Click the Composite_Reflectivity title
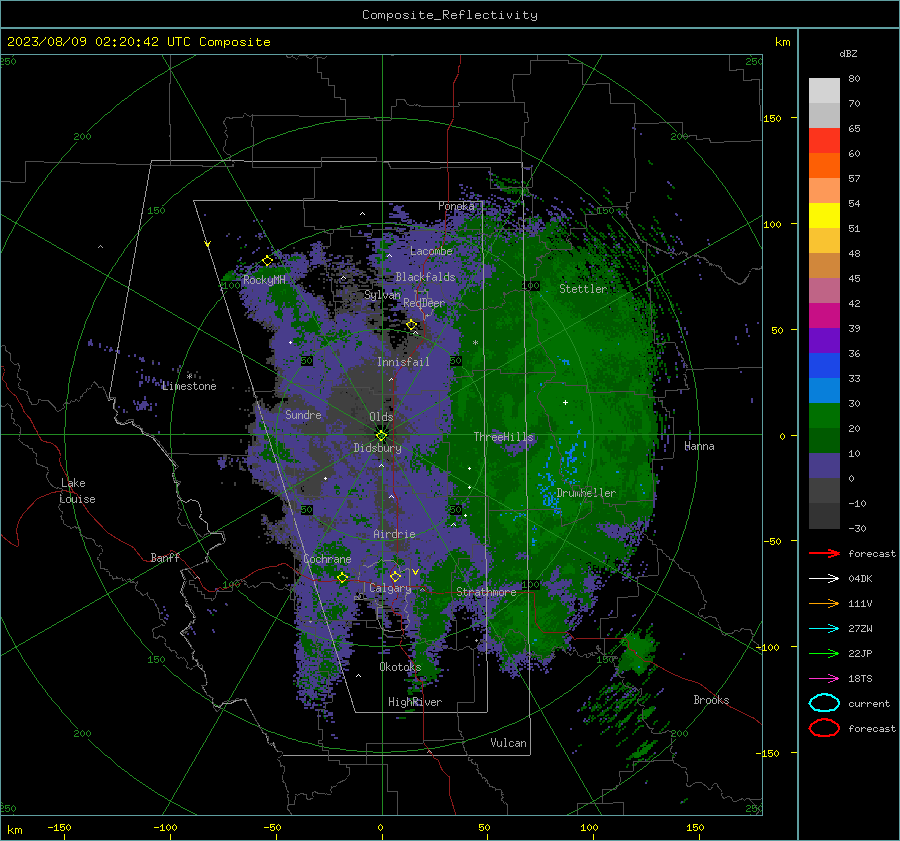 [x=450, y=15]
